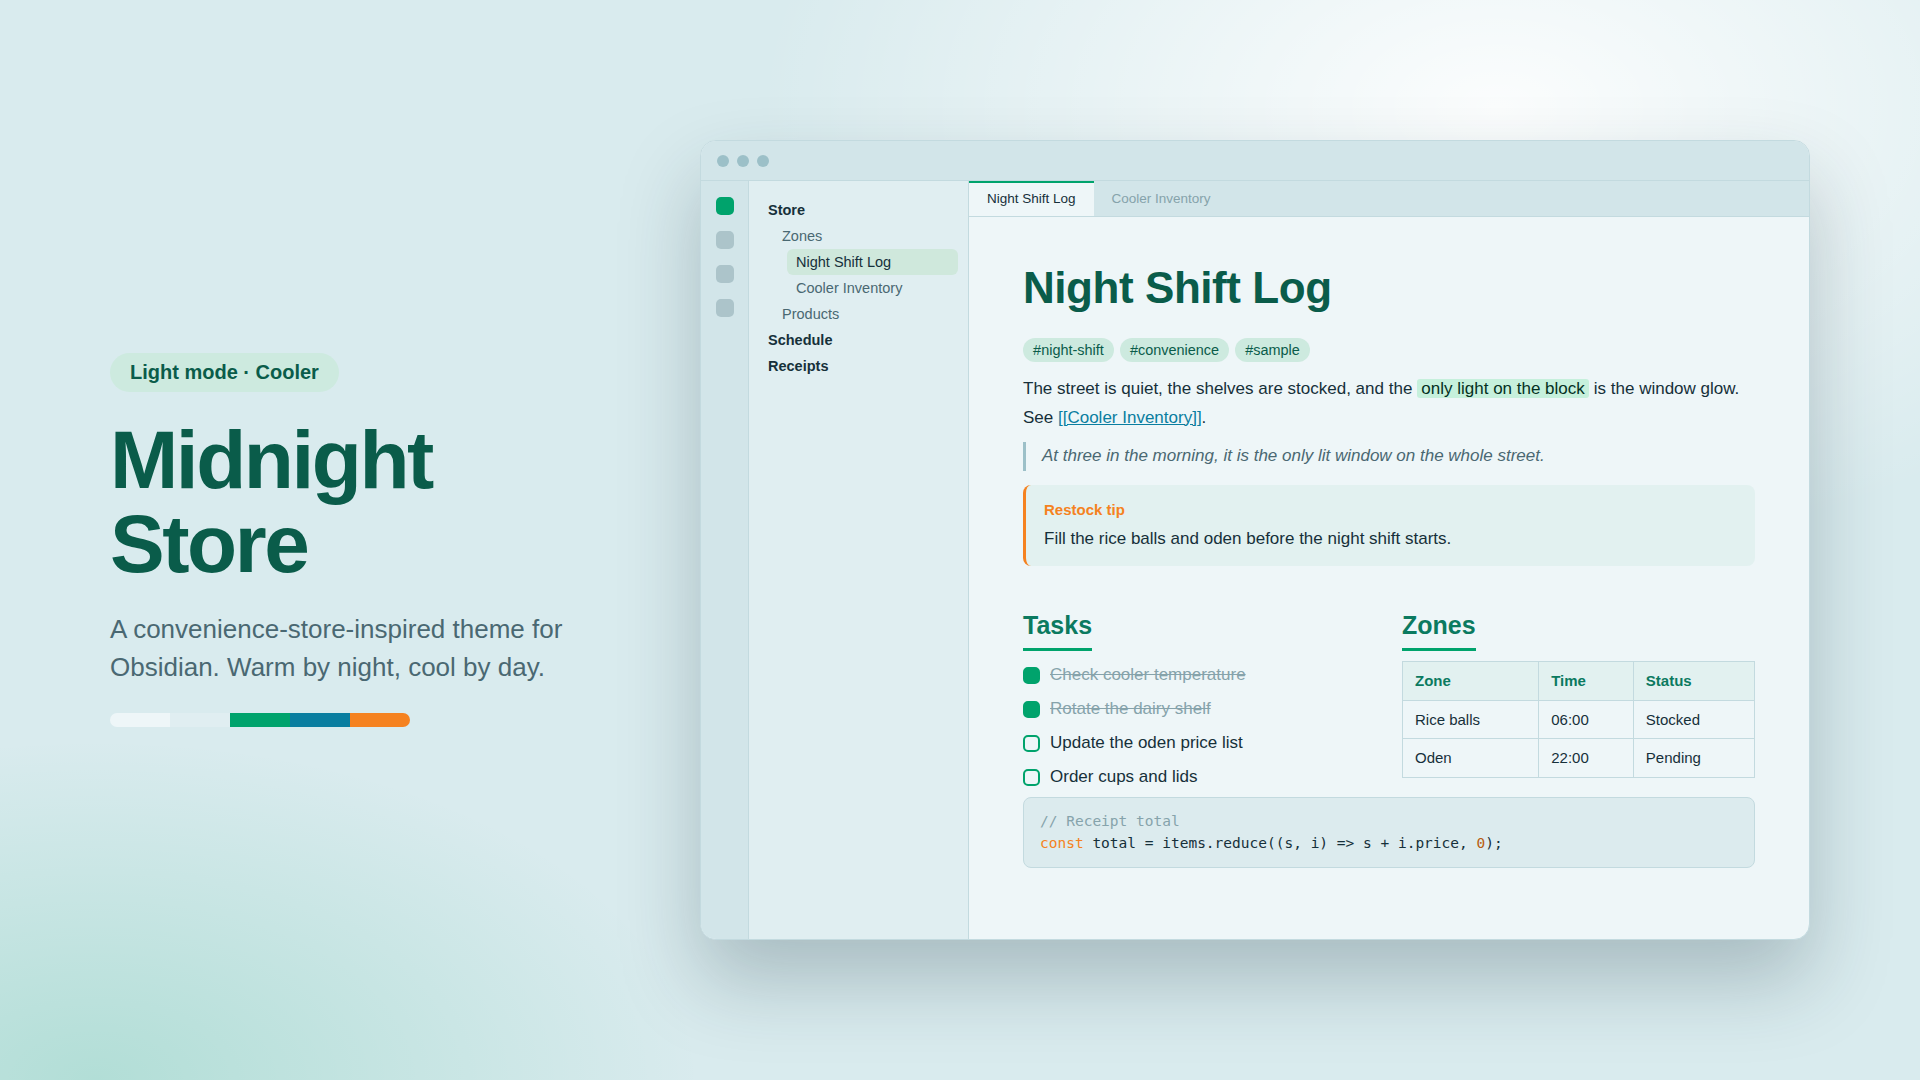This screenshot has width=1920, height=1080.
Task: Check Order cups and lids task
Action: (x=1032, y=778)
